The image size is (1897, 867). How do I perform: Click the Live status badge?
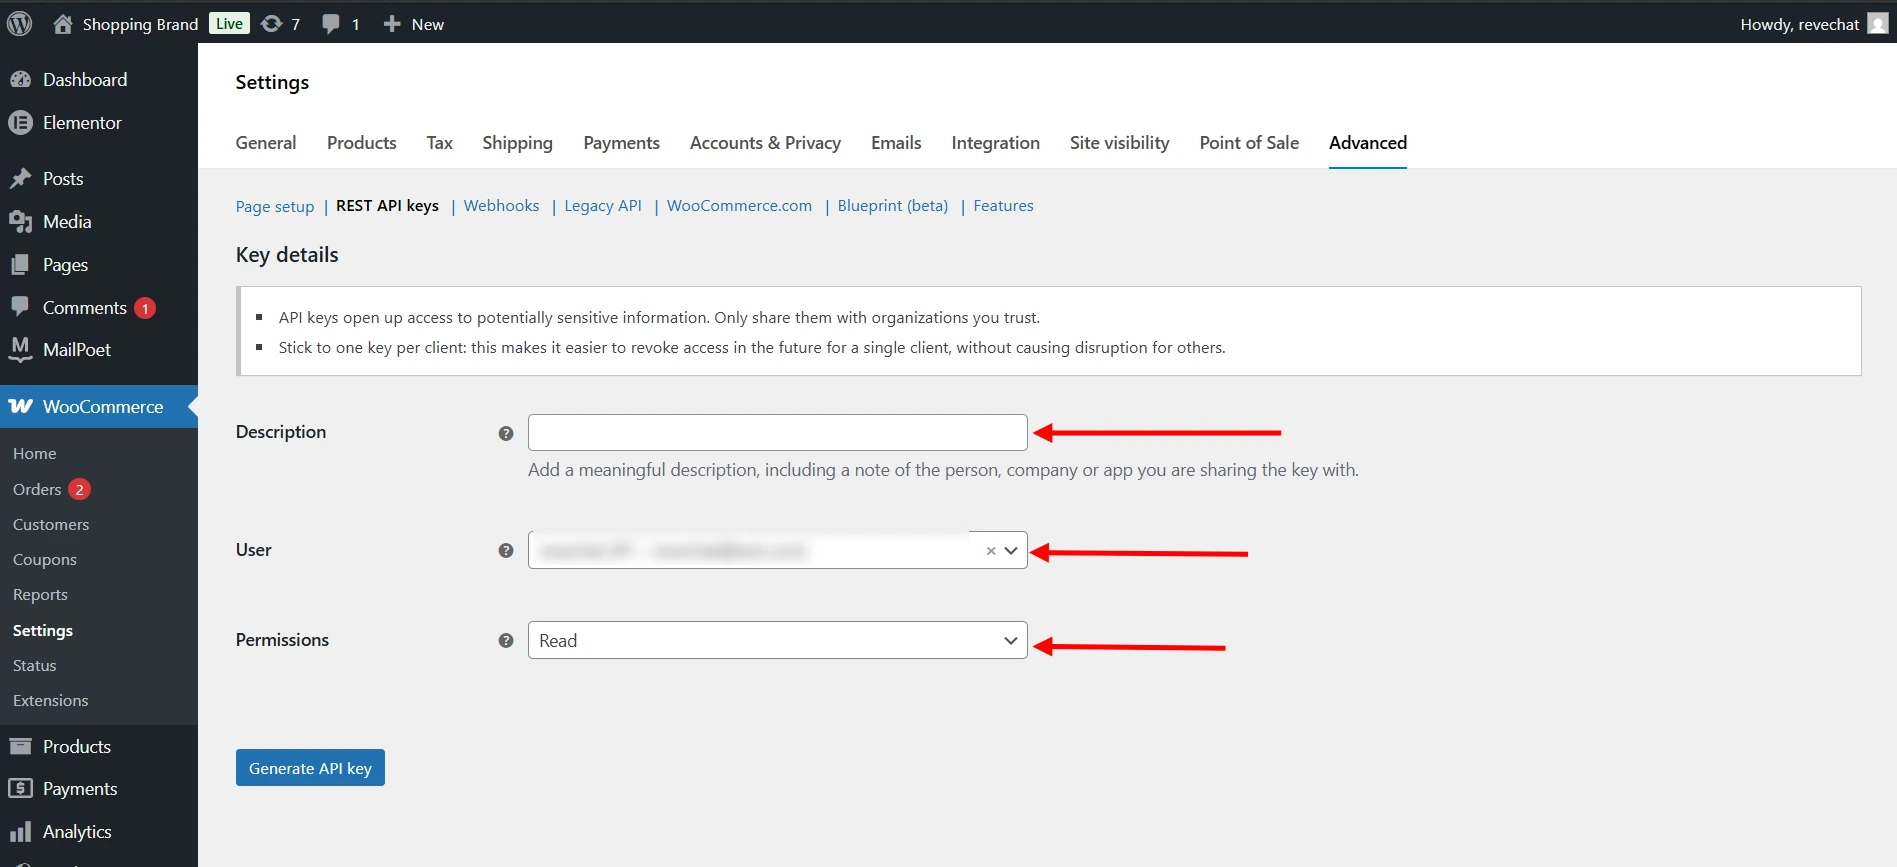229,24
